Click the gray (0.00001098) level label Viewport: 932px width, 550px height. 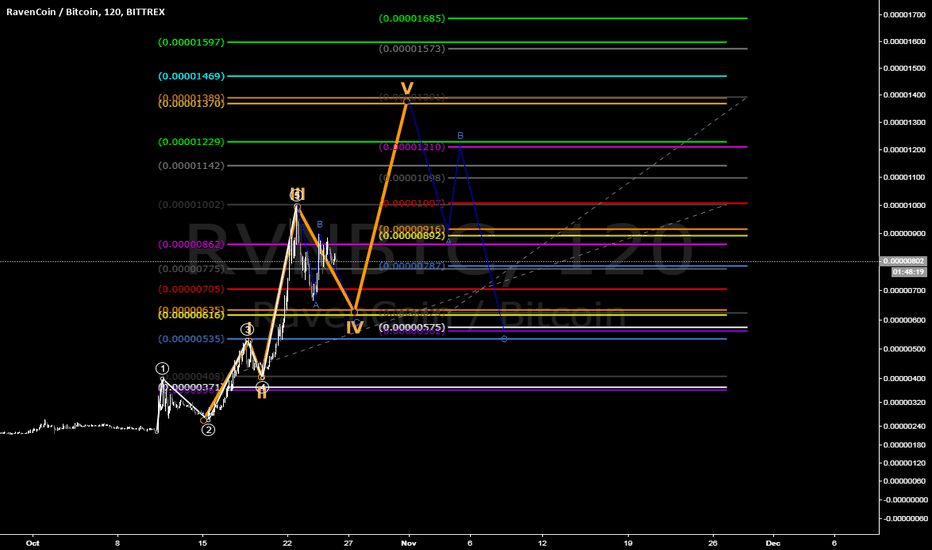click(412, 178)
